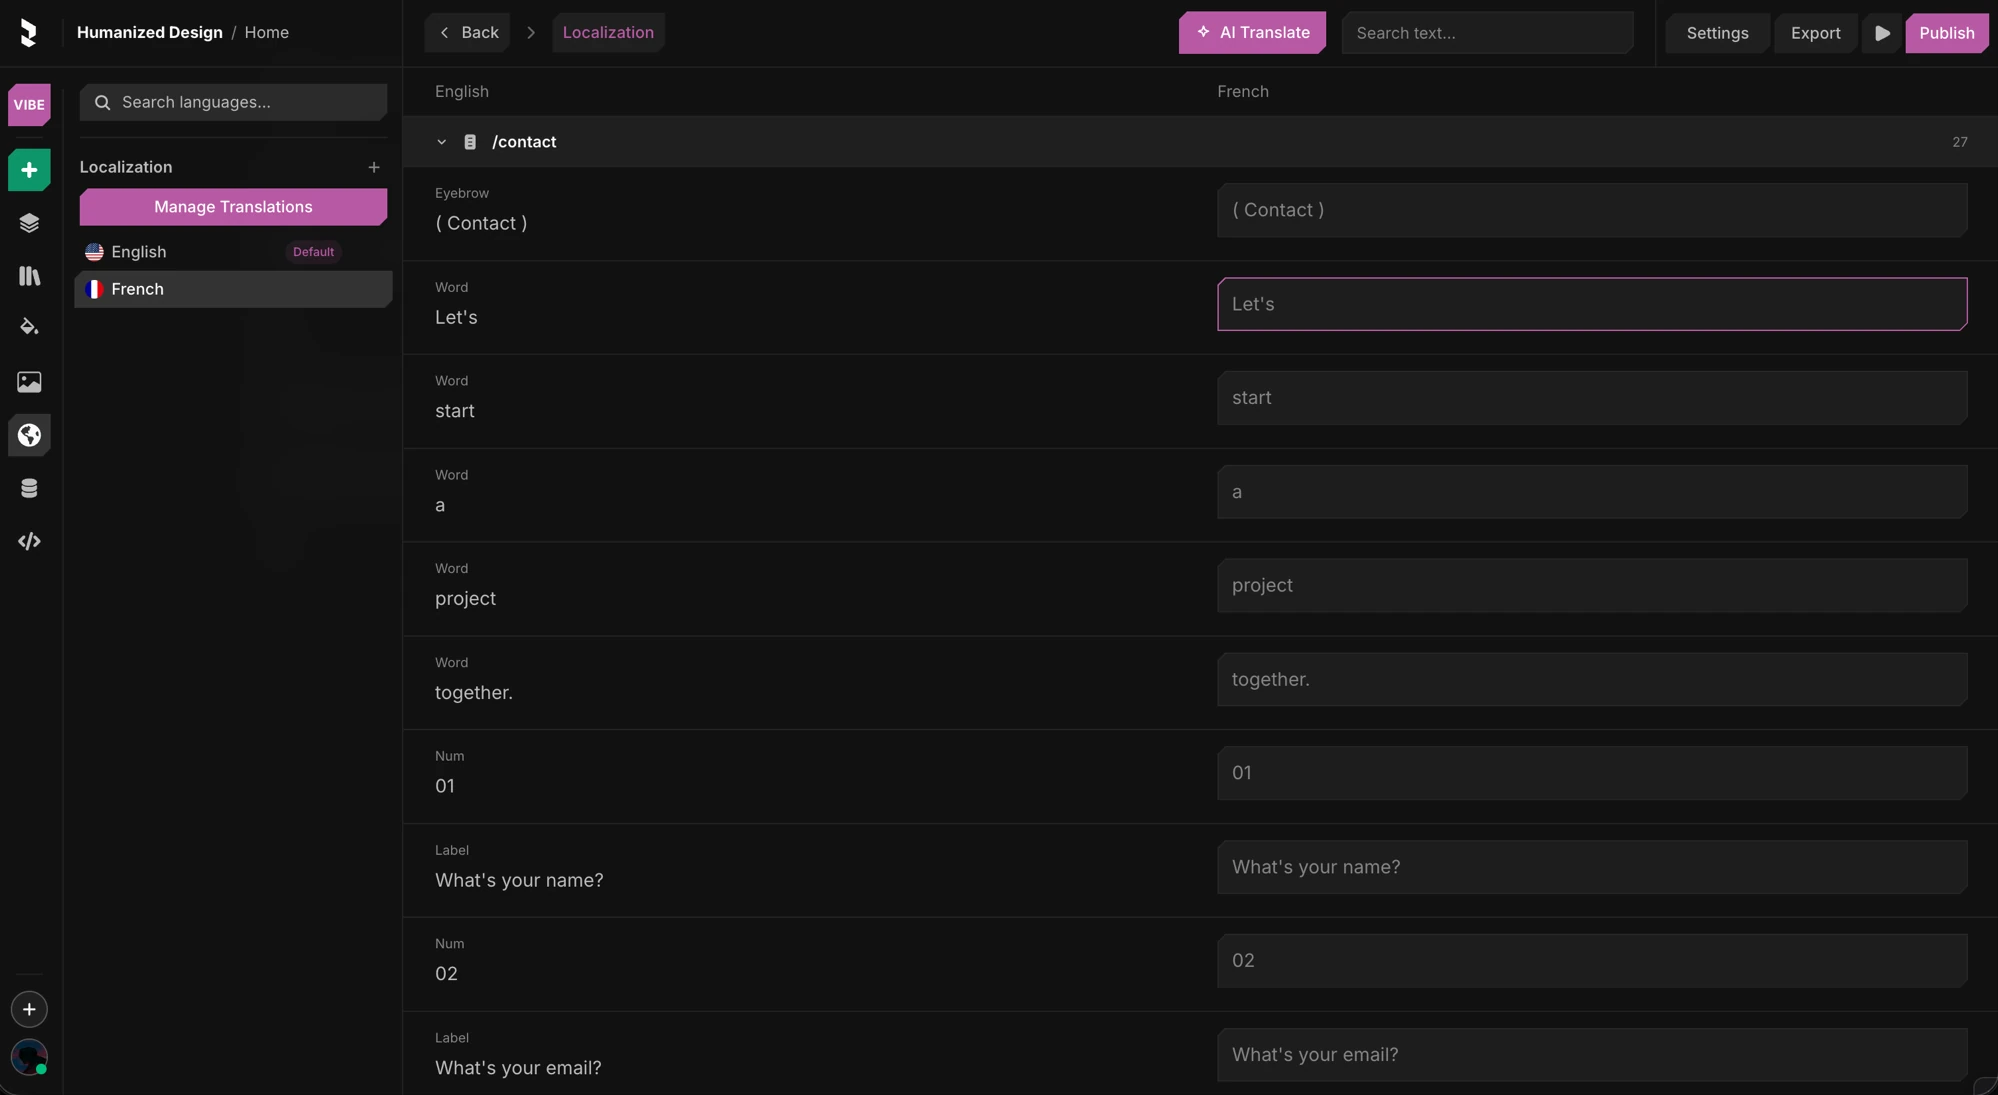Click the globe localization icon

tap(29, 435)
